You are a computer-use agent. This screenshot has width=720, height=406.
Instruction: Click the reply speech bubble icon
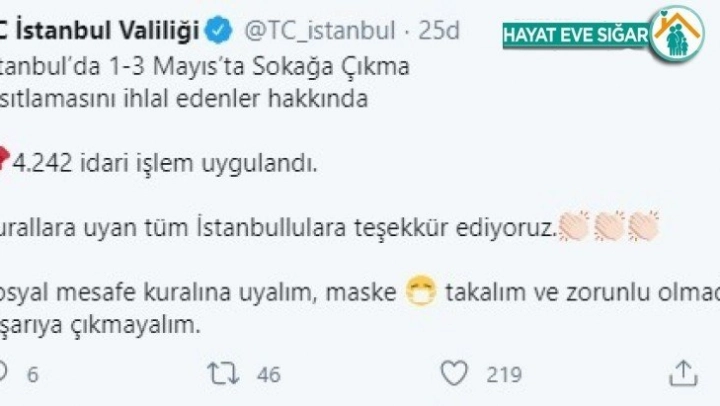click(x=3, y=374)
